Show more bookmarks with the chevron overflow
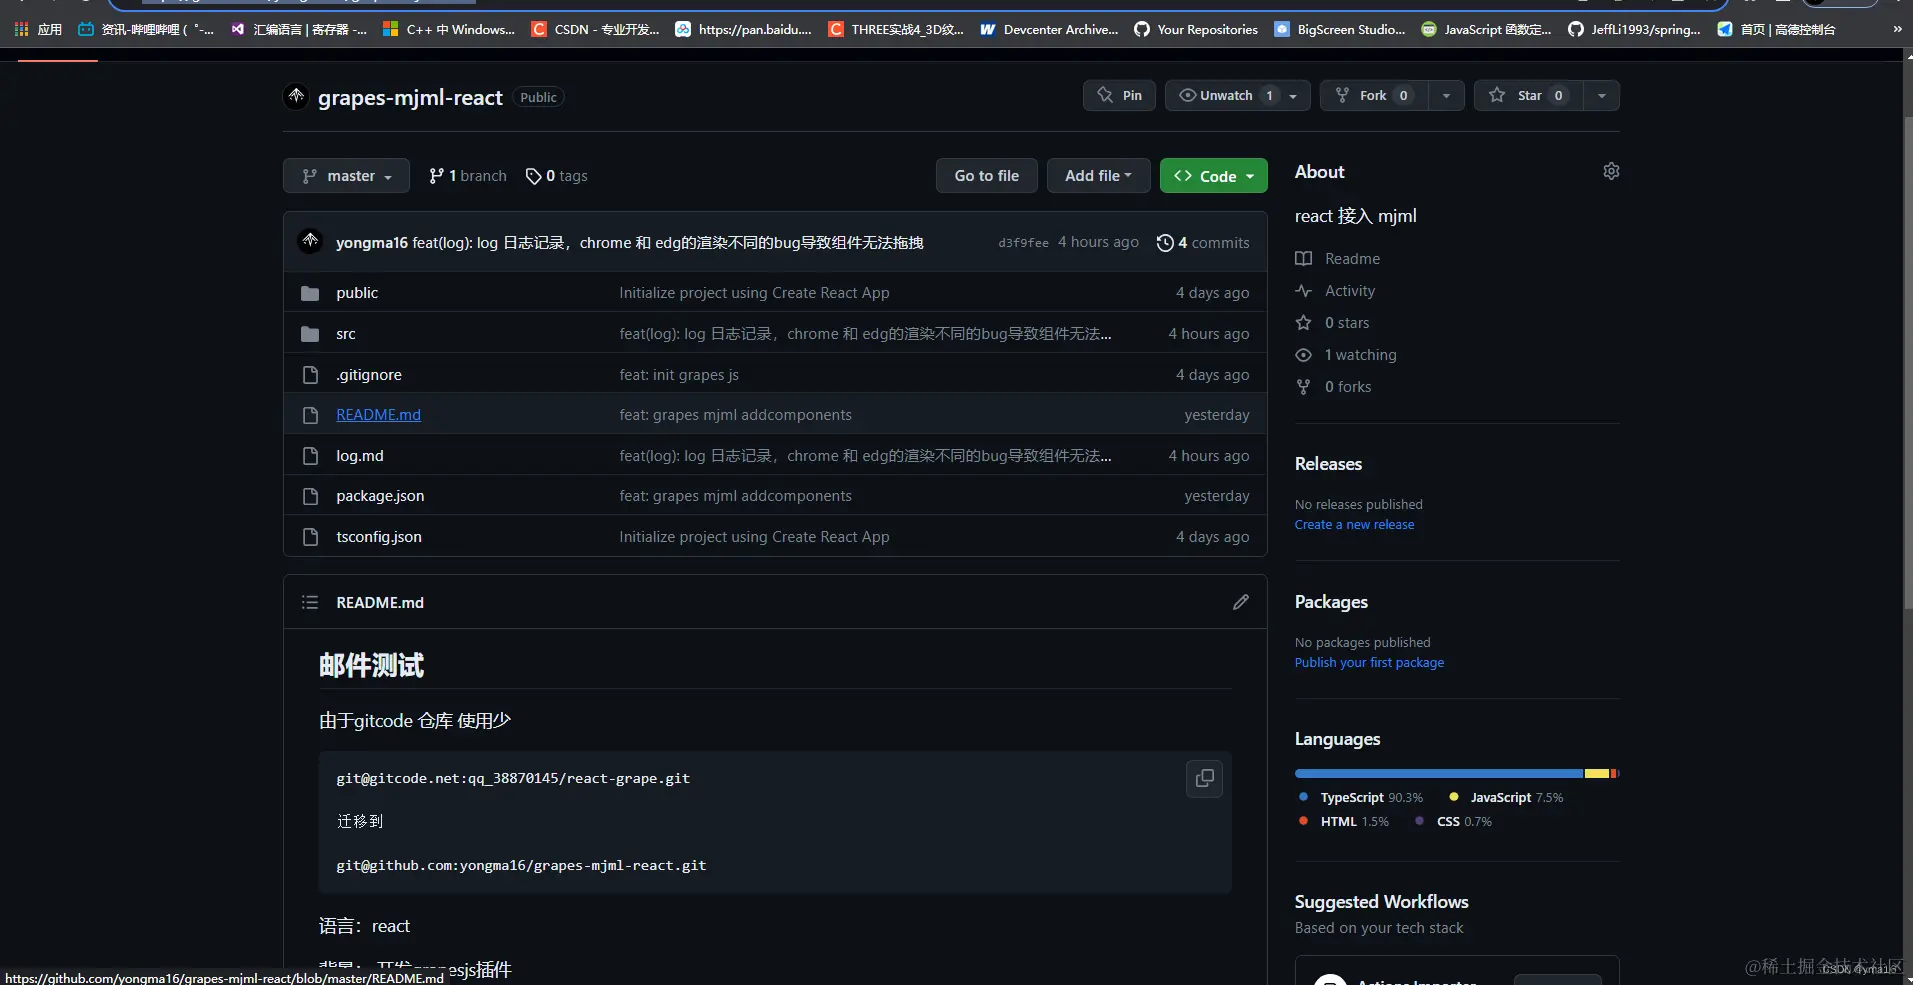This screenshot has width=1913, height=985. (1897, 29)
